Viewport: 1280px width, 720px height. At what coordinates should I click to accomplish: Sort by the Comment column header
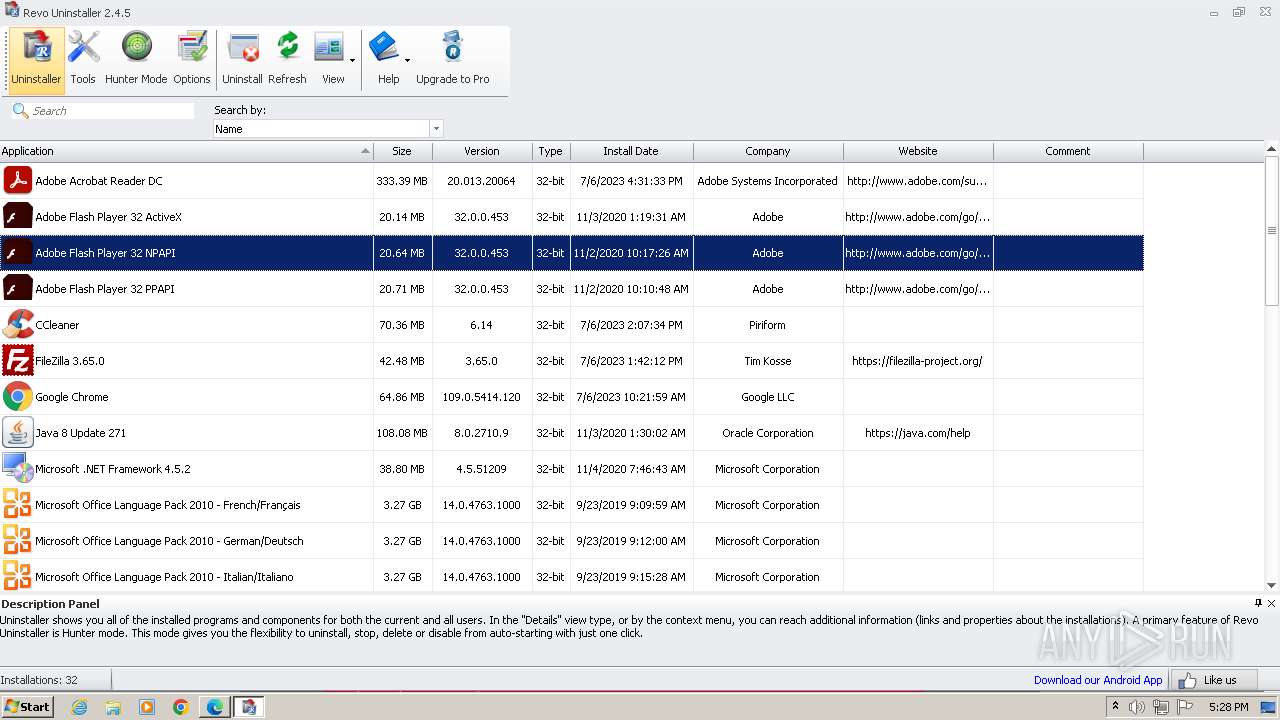tap(1068, 151)
